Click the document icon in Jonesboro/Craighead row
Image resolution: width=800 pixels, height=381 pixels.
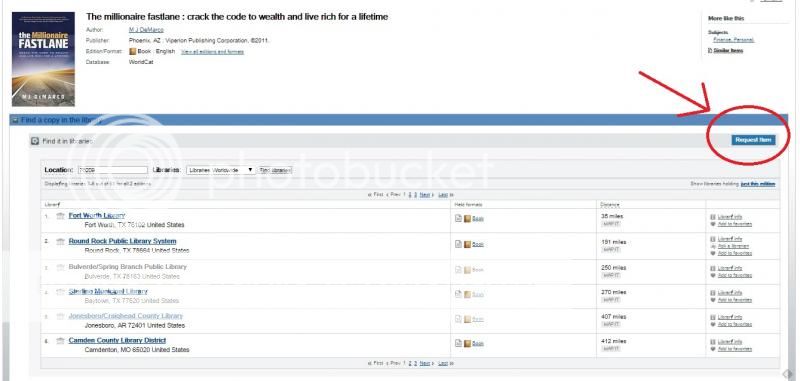[x=458, y=319]
